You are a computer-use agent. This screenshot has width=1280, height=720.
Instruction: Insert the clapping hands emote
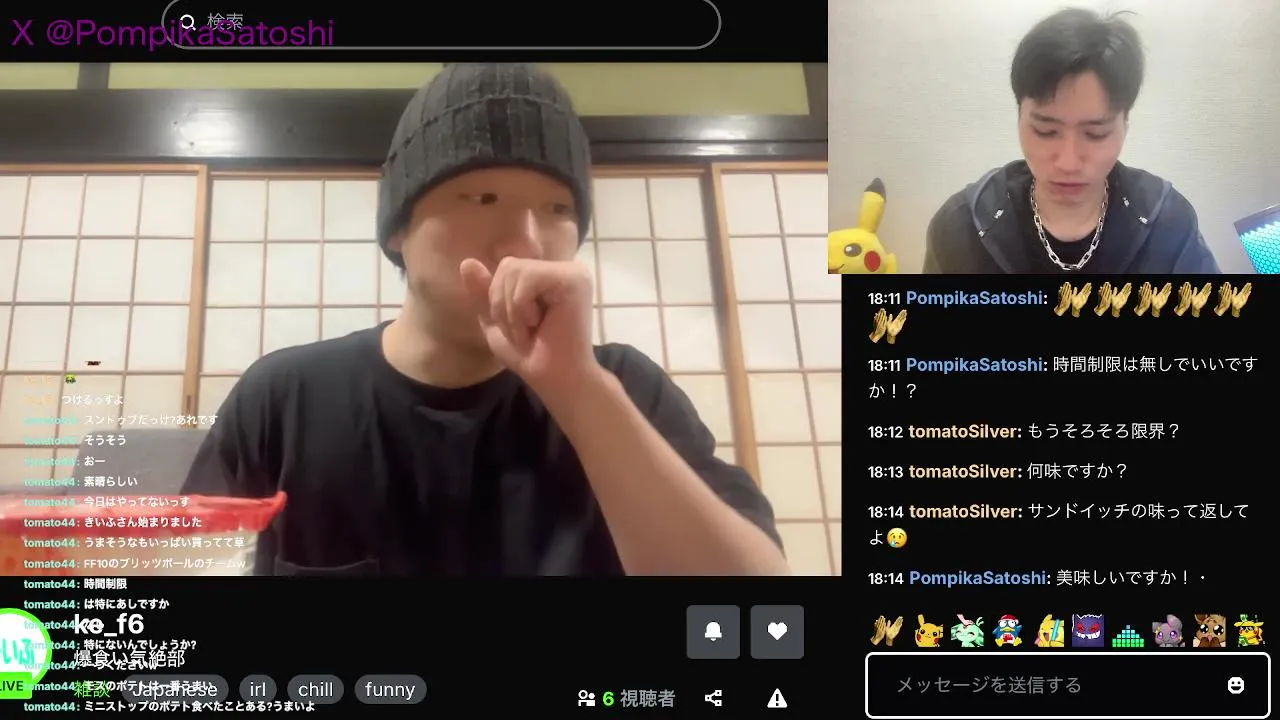click(887, 630)
